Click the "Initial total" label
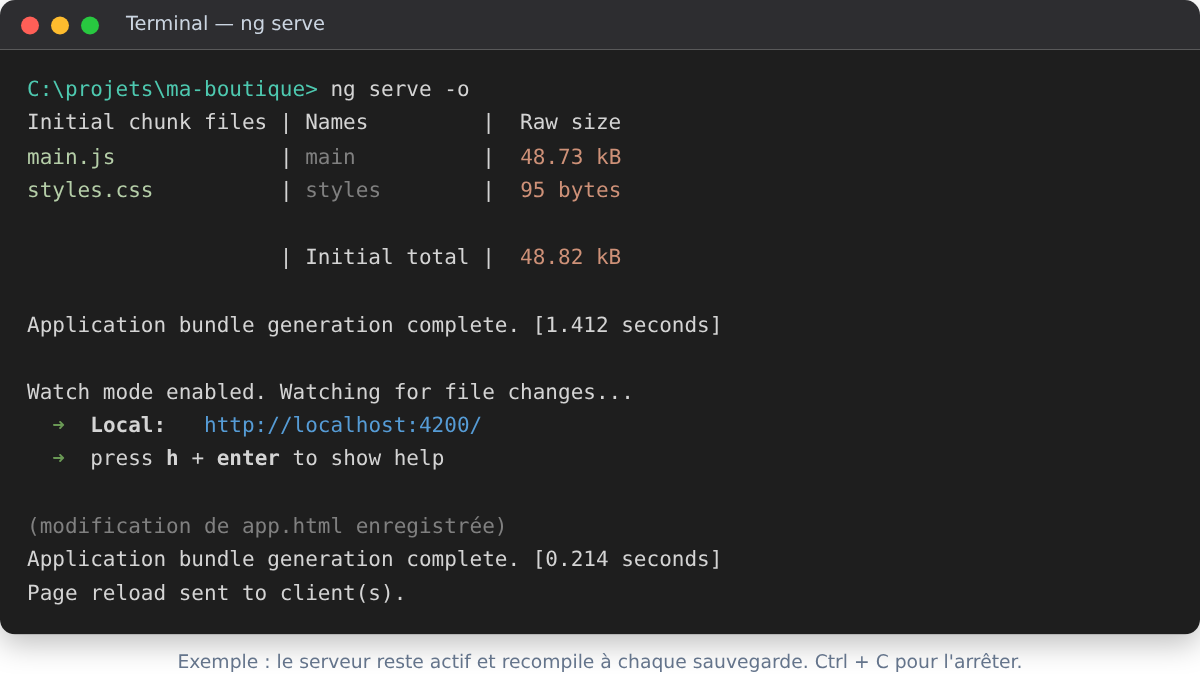 click(x=387, y=257)
